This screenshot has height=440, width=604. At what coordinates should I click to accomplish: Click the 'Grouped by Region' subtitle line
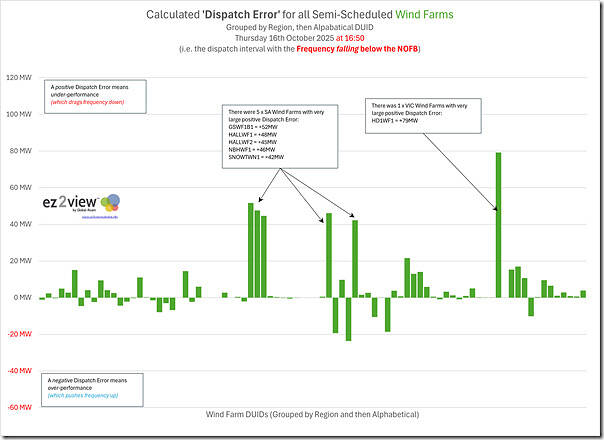pos(301,27)
